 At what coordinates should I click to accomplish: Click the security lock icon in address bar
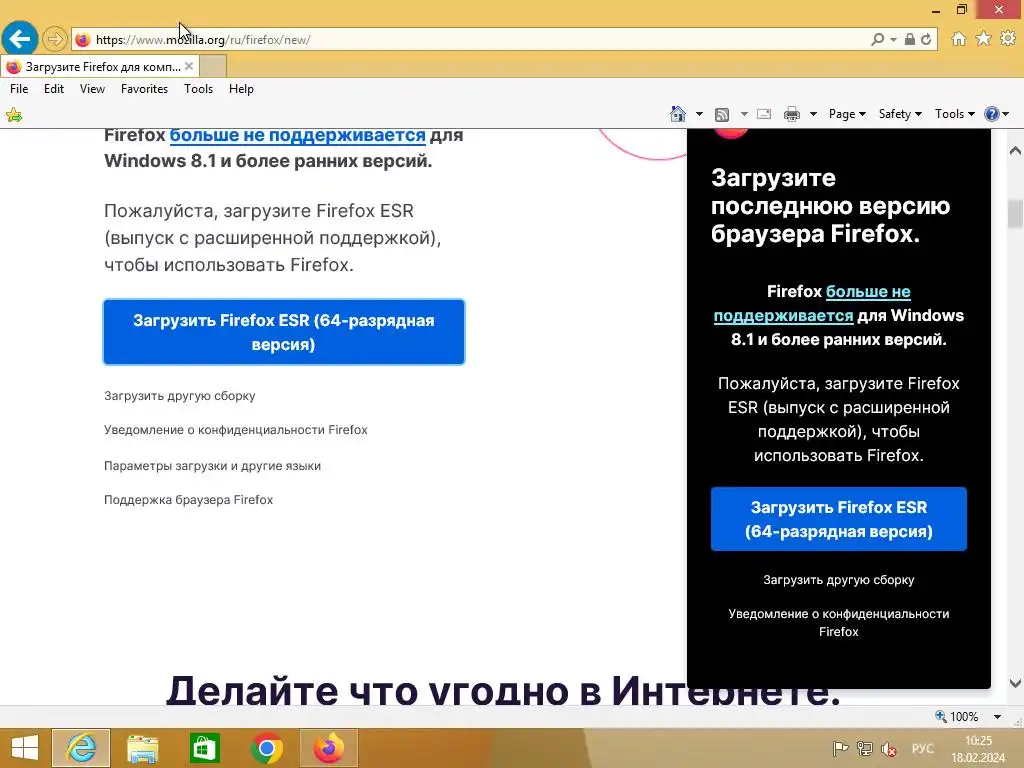910,39
